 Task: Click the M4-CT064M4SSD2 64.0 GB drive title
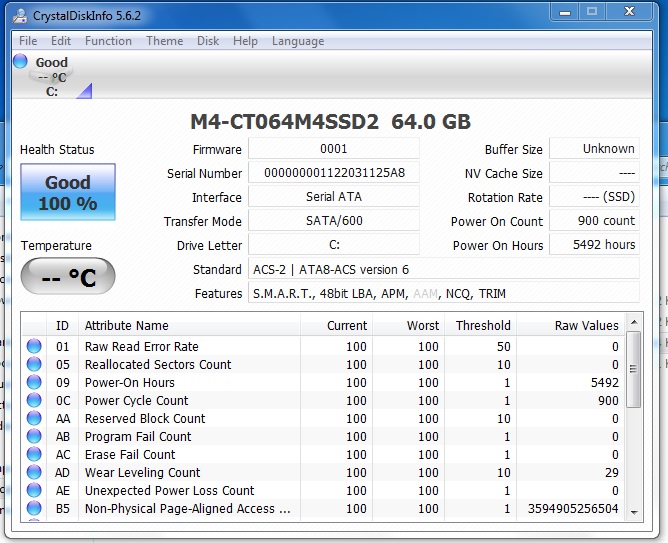pyautogui.click(x=331, y=122)
